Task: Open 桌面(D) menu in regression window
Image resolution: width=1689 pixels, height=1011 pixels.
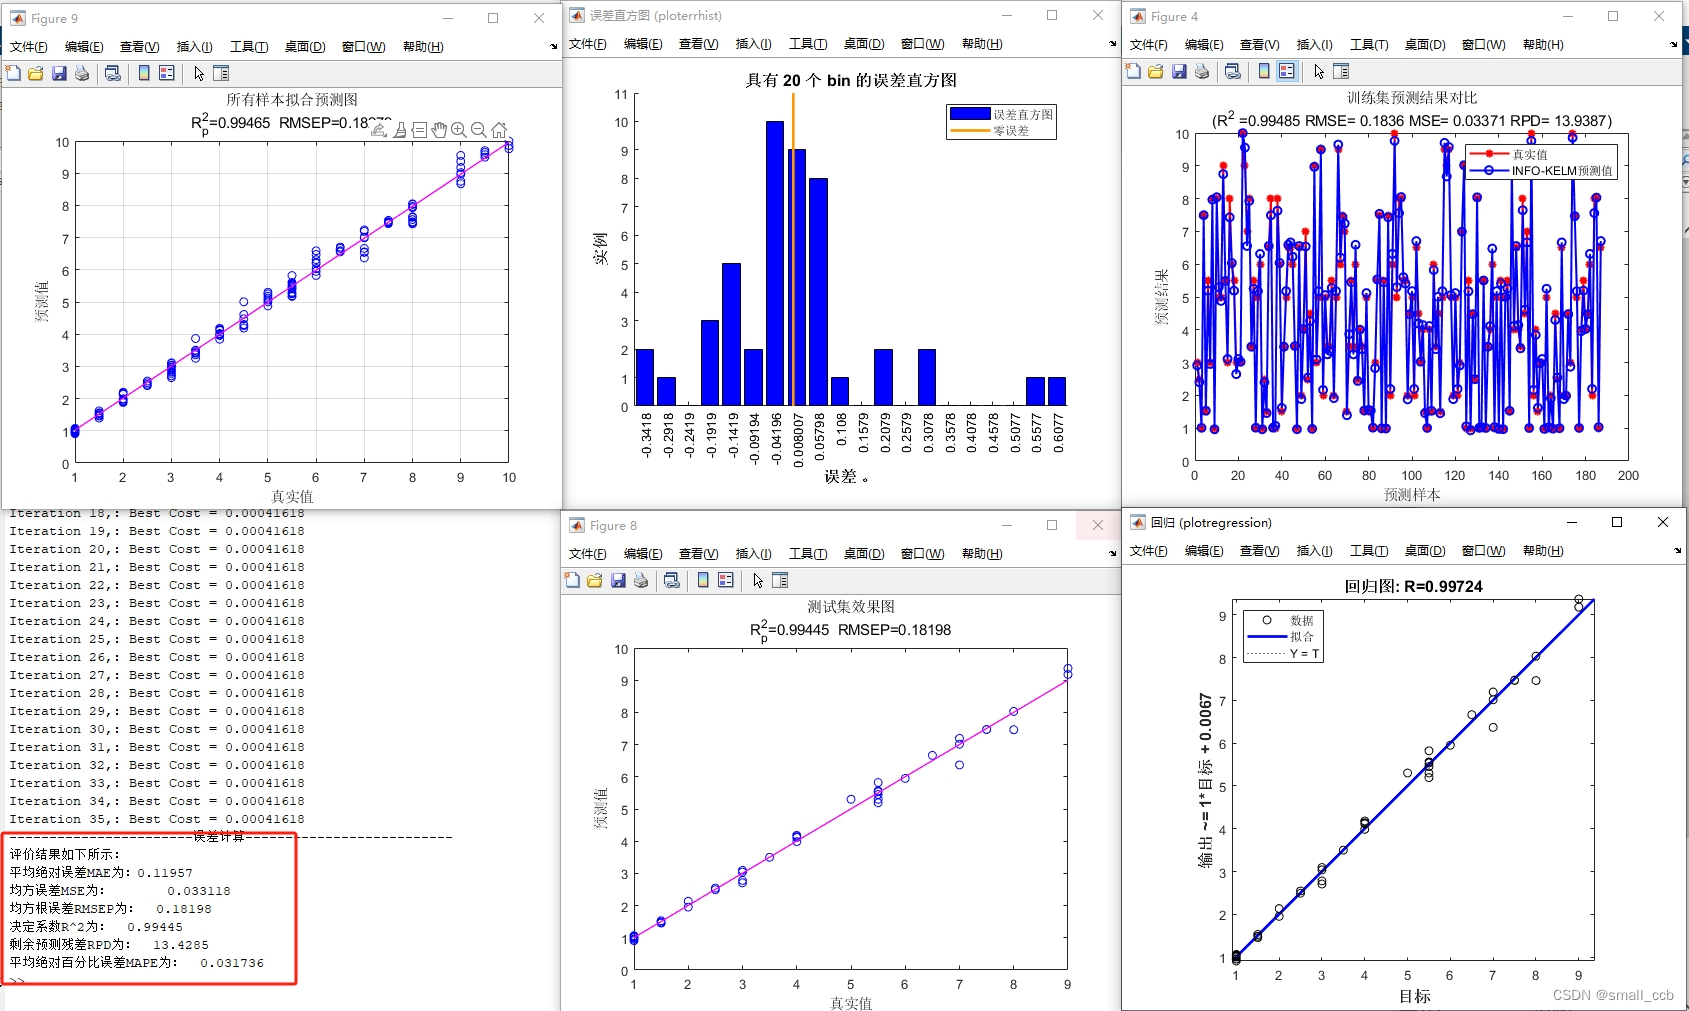Action: pos(1425,551)
